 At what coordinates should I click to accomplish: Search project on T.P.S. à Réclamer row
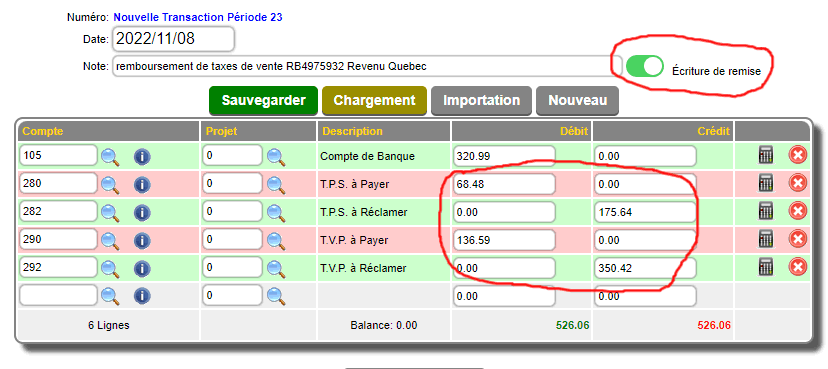[276, 213]
